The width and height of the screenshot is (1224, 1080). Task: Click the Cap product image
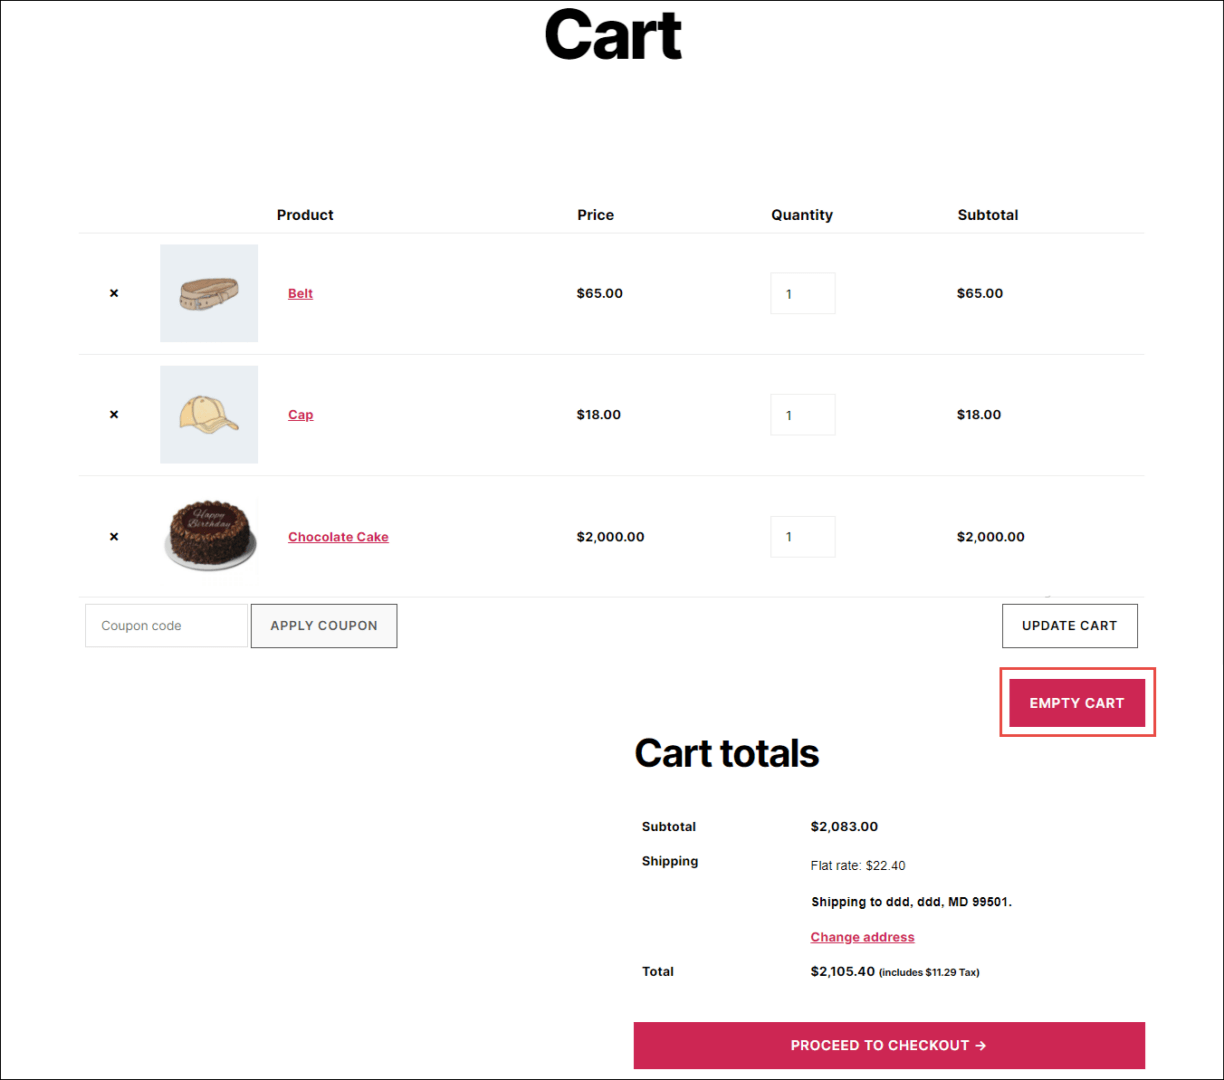[209, 414]
